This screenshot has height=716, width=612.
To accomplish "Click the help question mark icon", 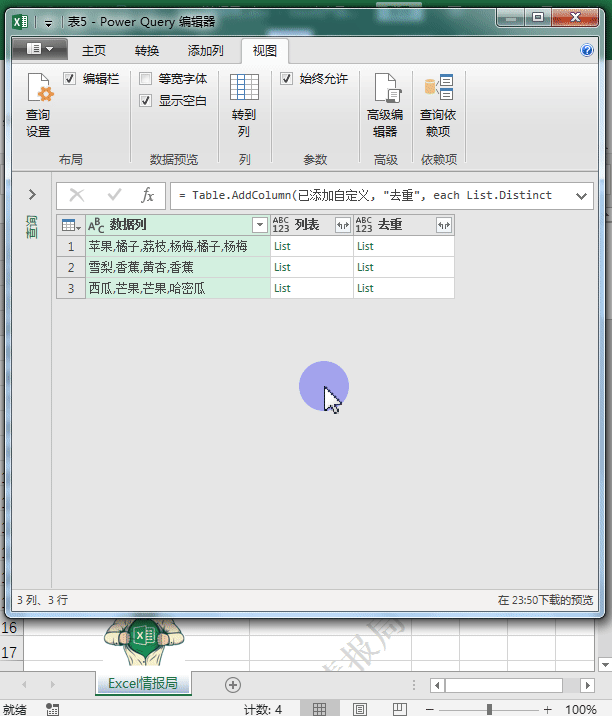I will click(587, 50).
